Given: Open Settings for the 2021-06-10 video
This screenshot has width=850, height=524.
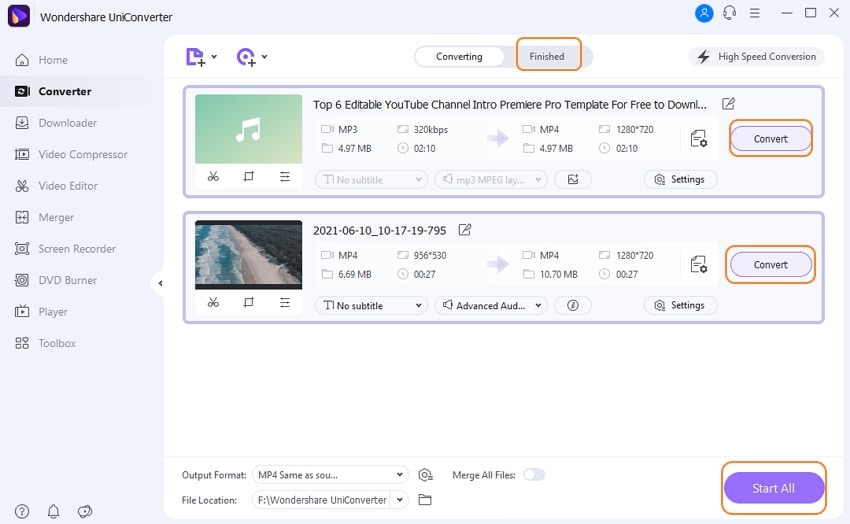Looking at the screenshot, I should (x=680, y=305).
